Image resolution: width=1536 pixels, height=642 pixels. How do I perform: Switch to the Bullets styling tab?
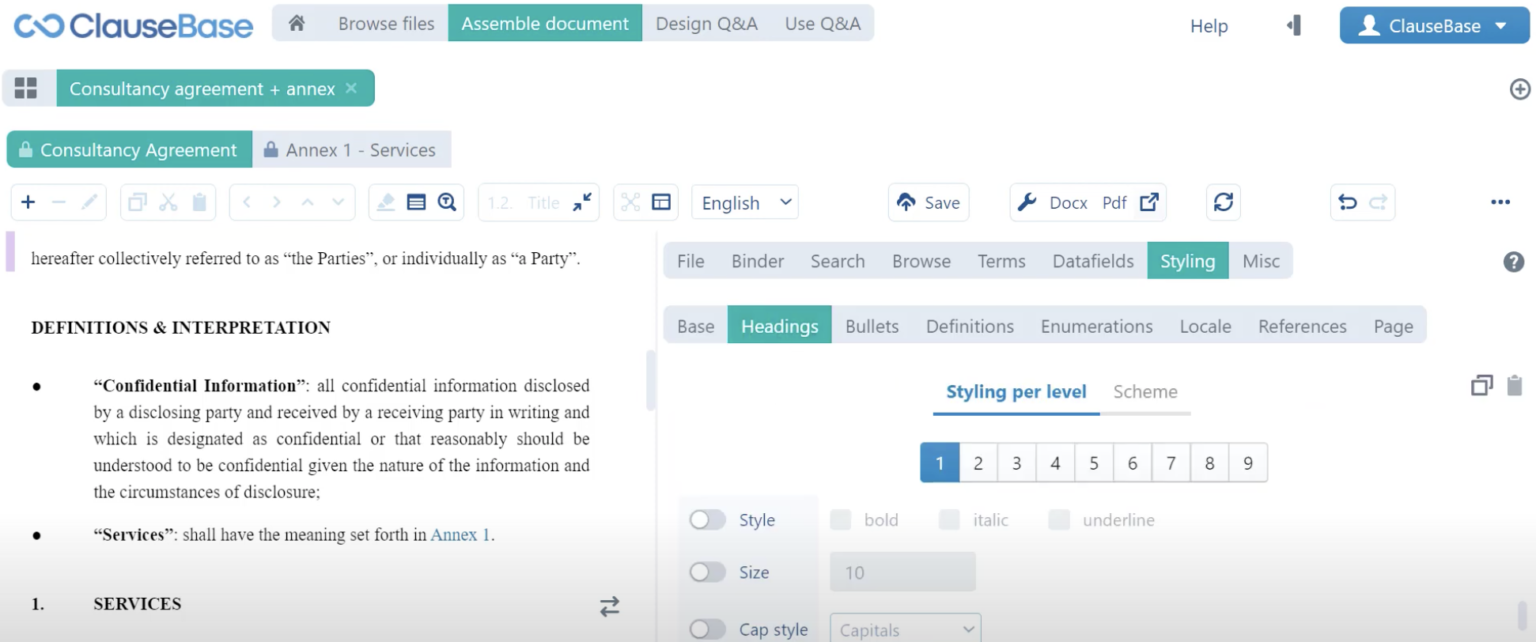tap(871, 326)
